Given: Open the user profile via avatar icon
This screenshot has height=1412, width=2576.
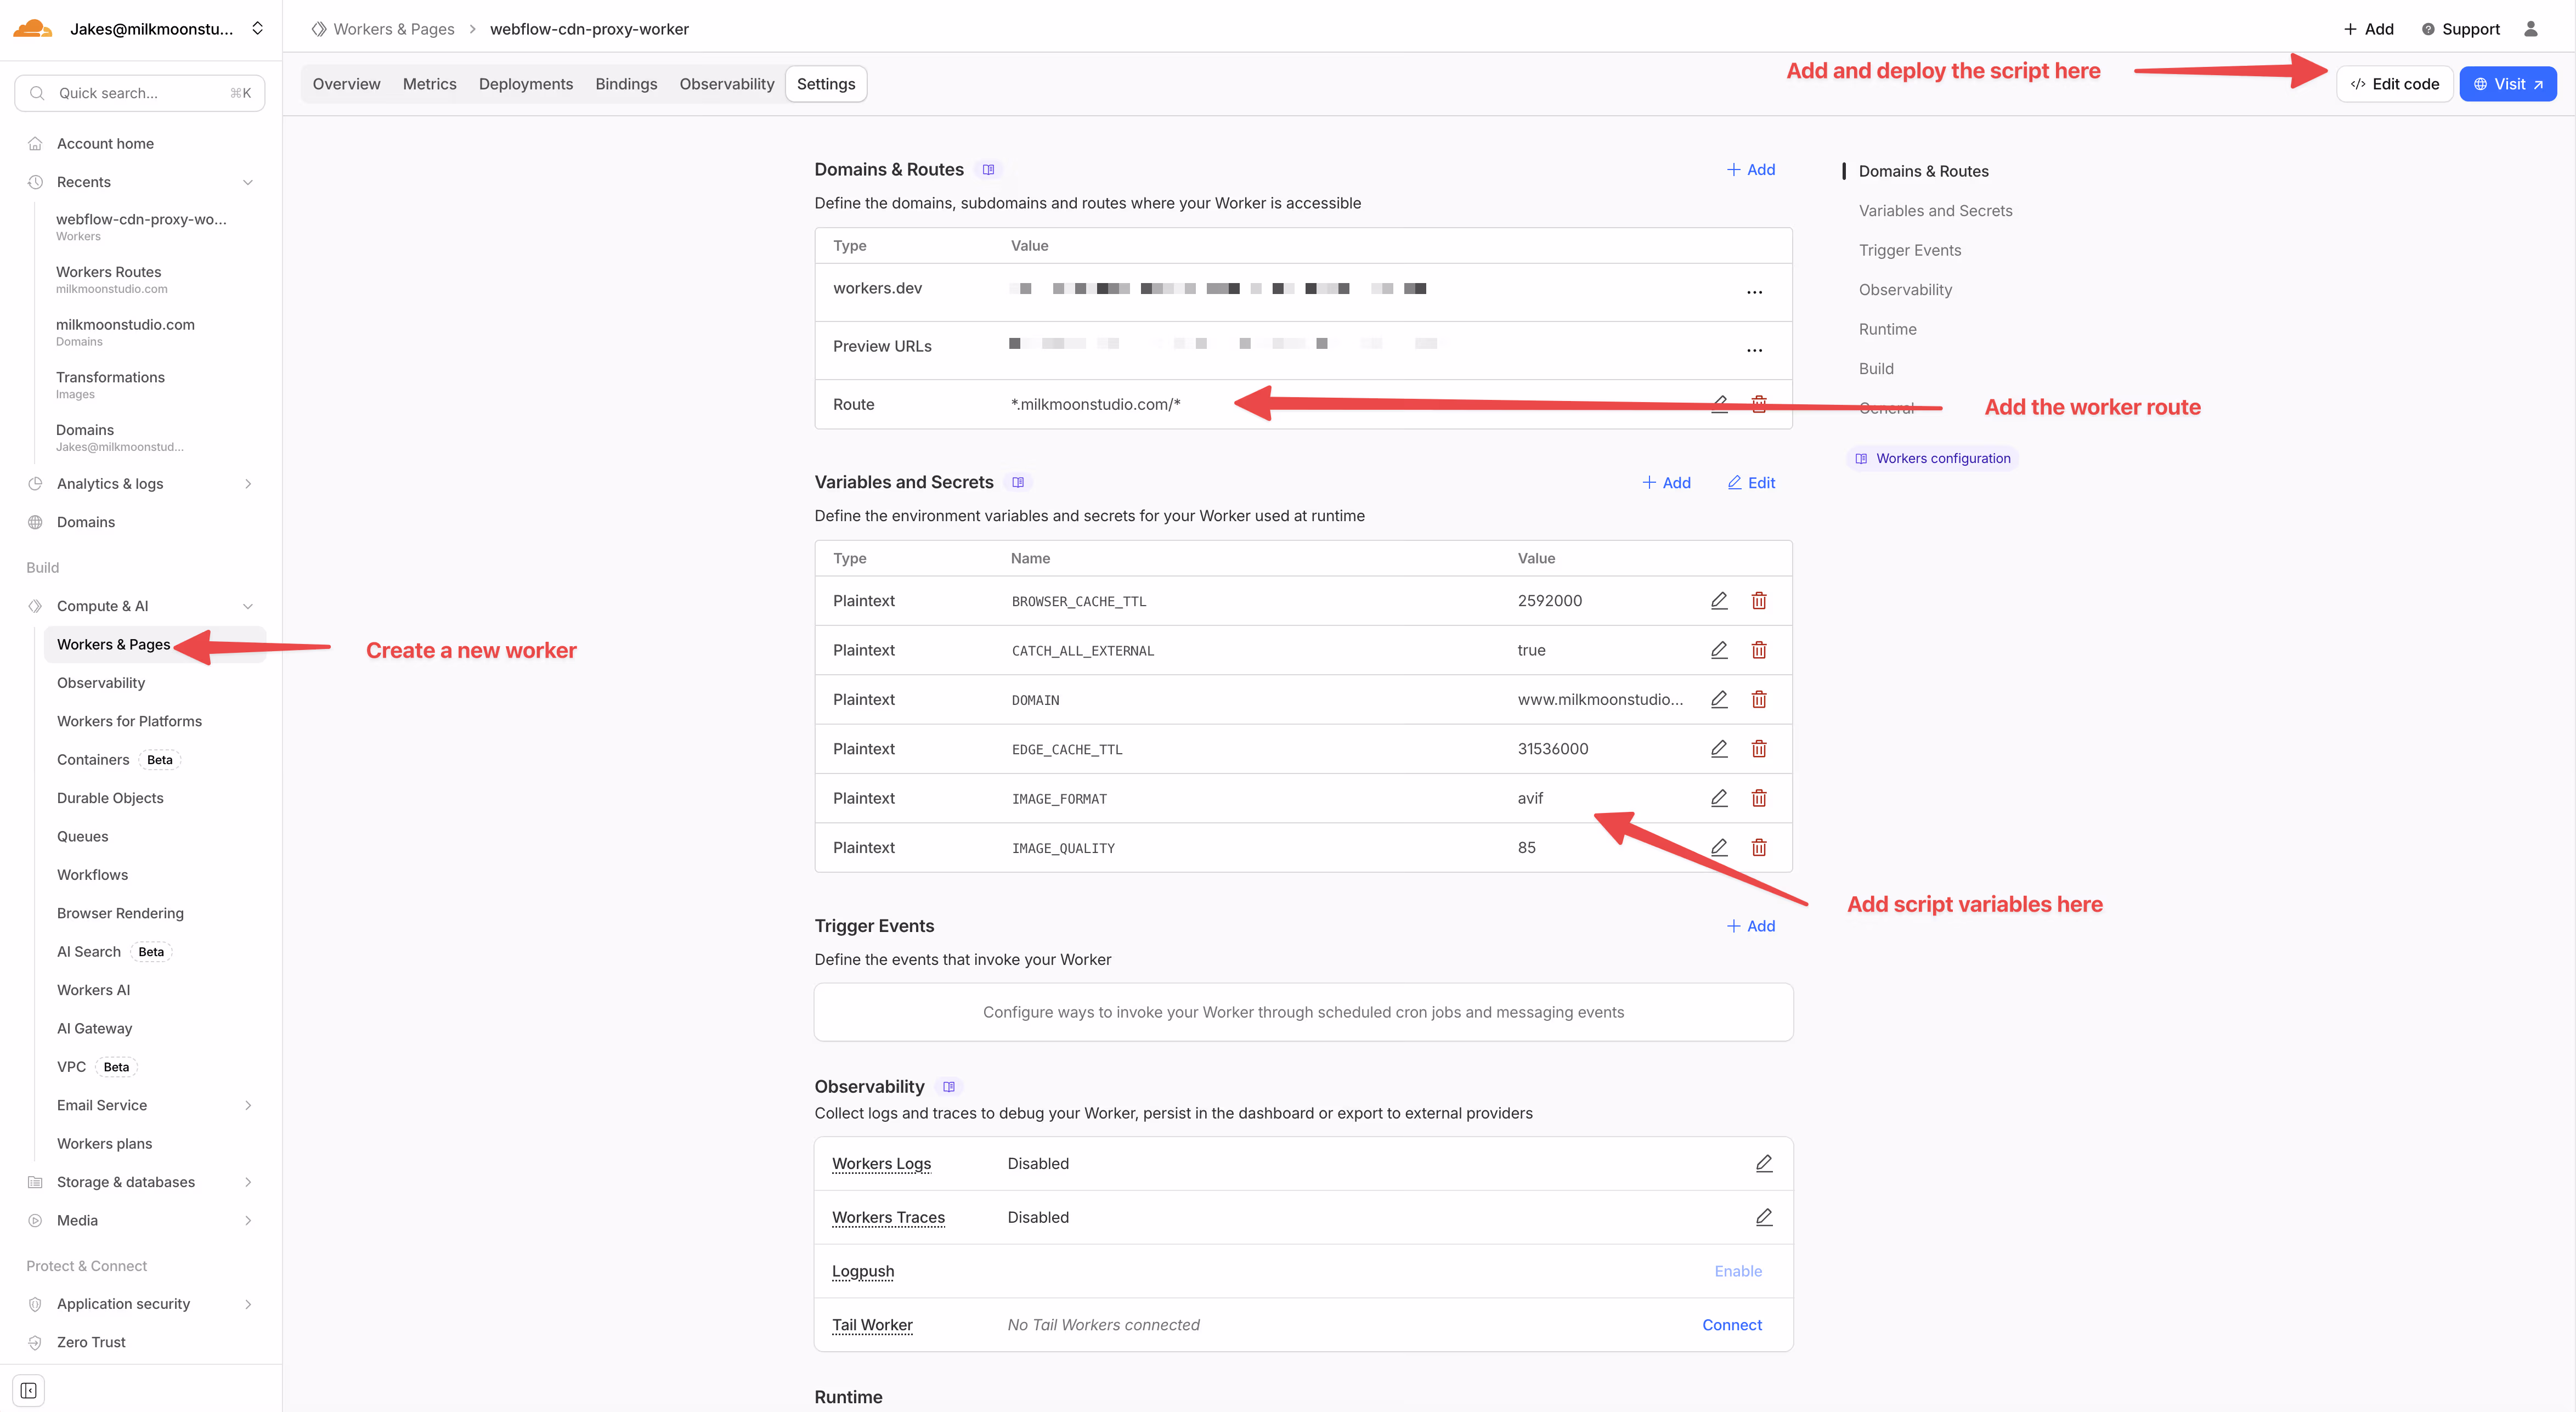Looking at the screenshot, I should (2532, 29).
